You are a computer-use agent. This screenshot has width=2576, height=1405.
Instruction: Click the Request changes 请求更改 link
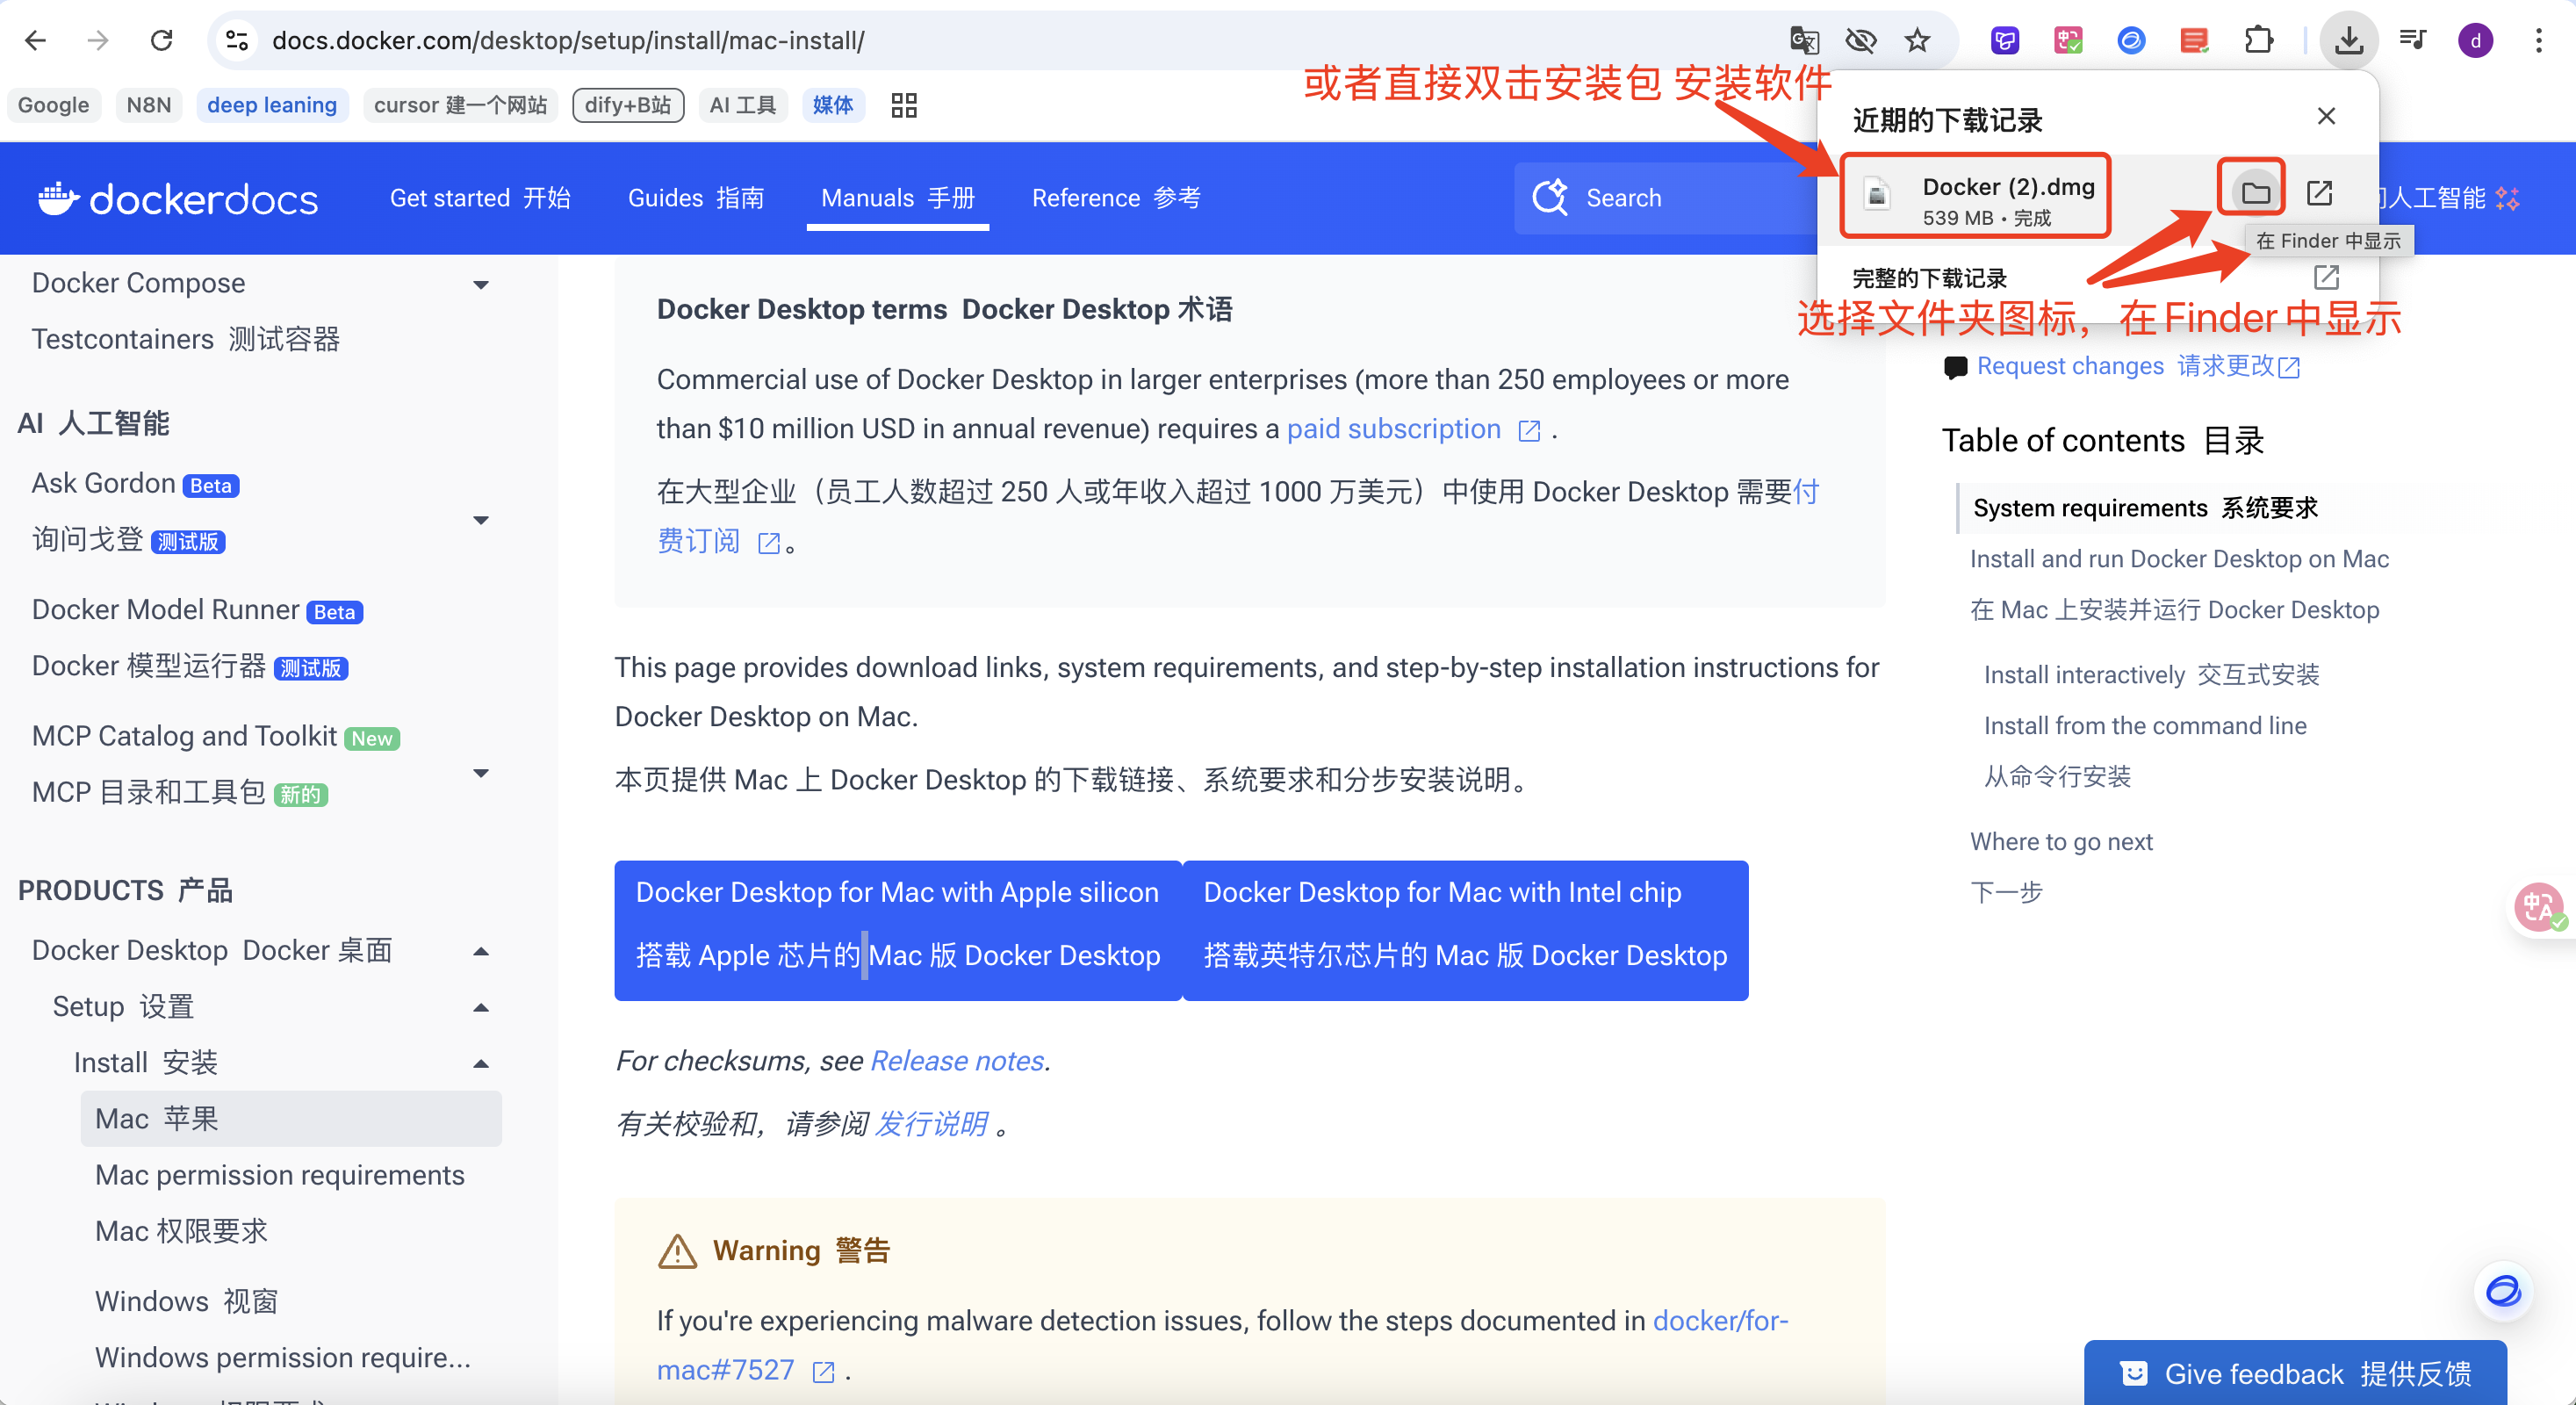coord(2137,366)
